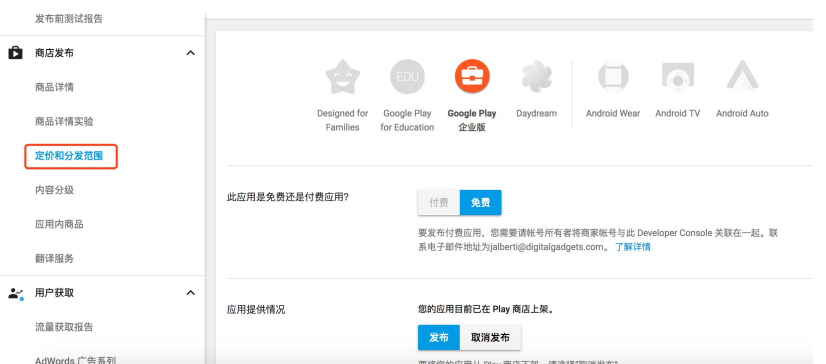
Task: Click the 商店发布 shopping bag icon
Action: click(x=15, y=53)
